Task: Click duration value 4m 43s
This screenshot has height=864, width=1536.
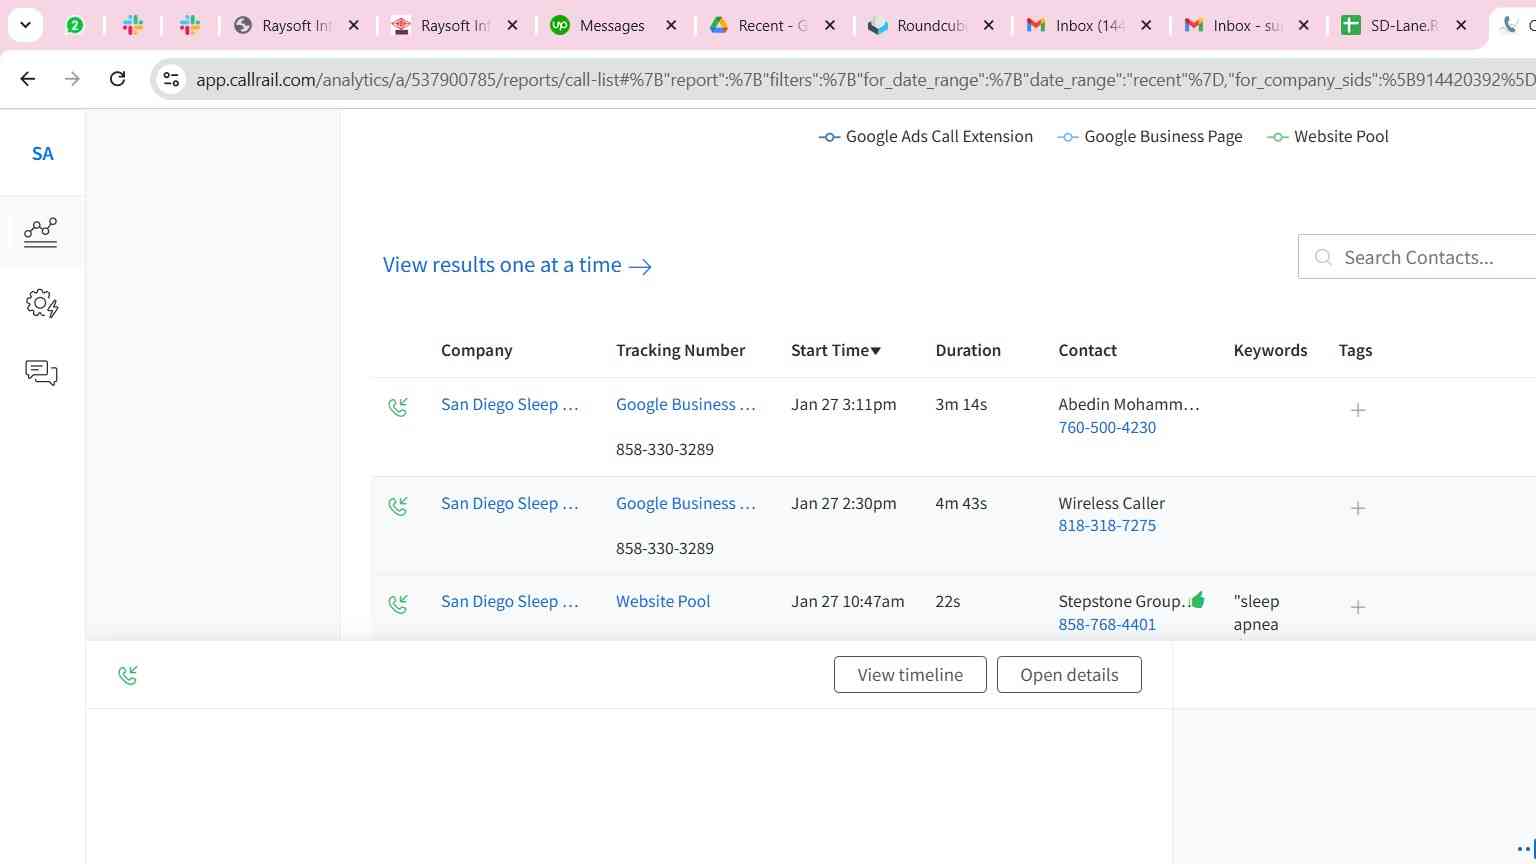Action: [961, 504]
